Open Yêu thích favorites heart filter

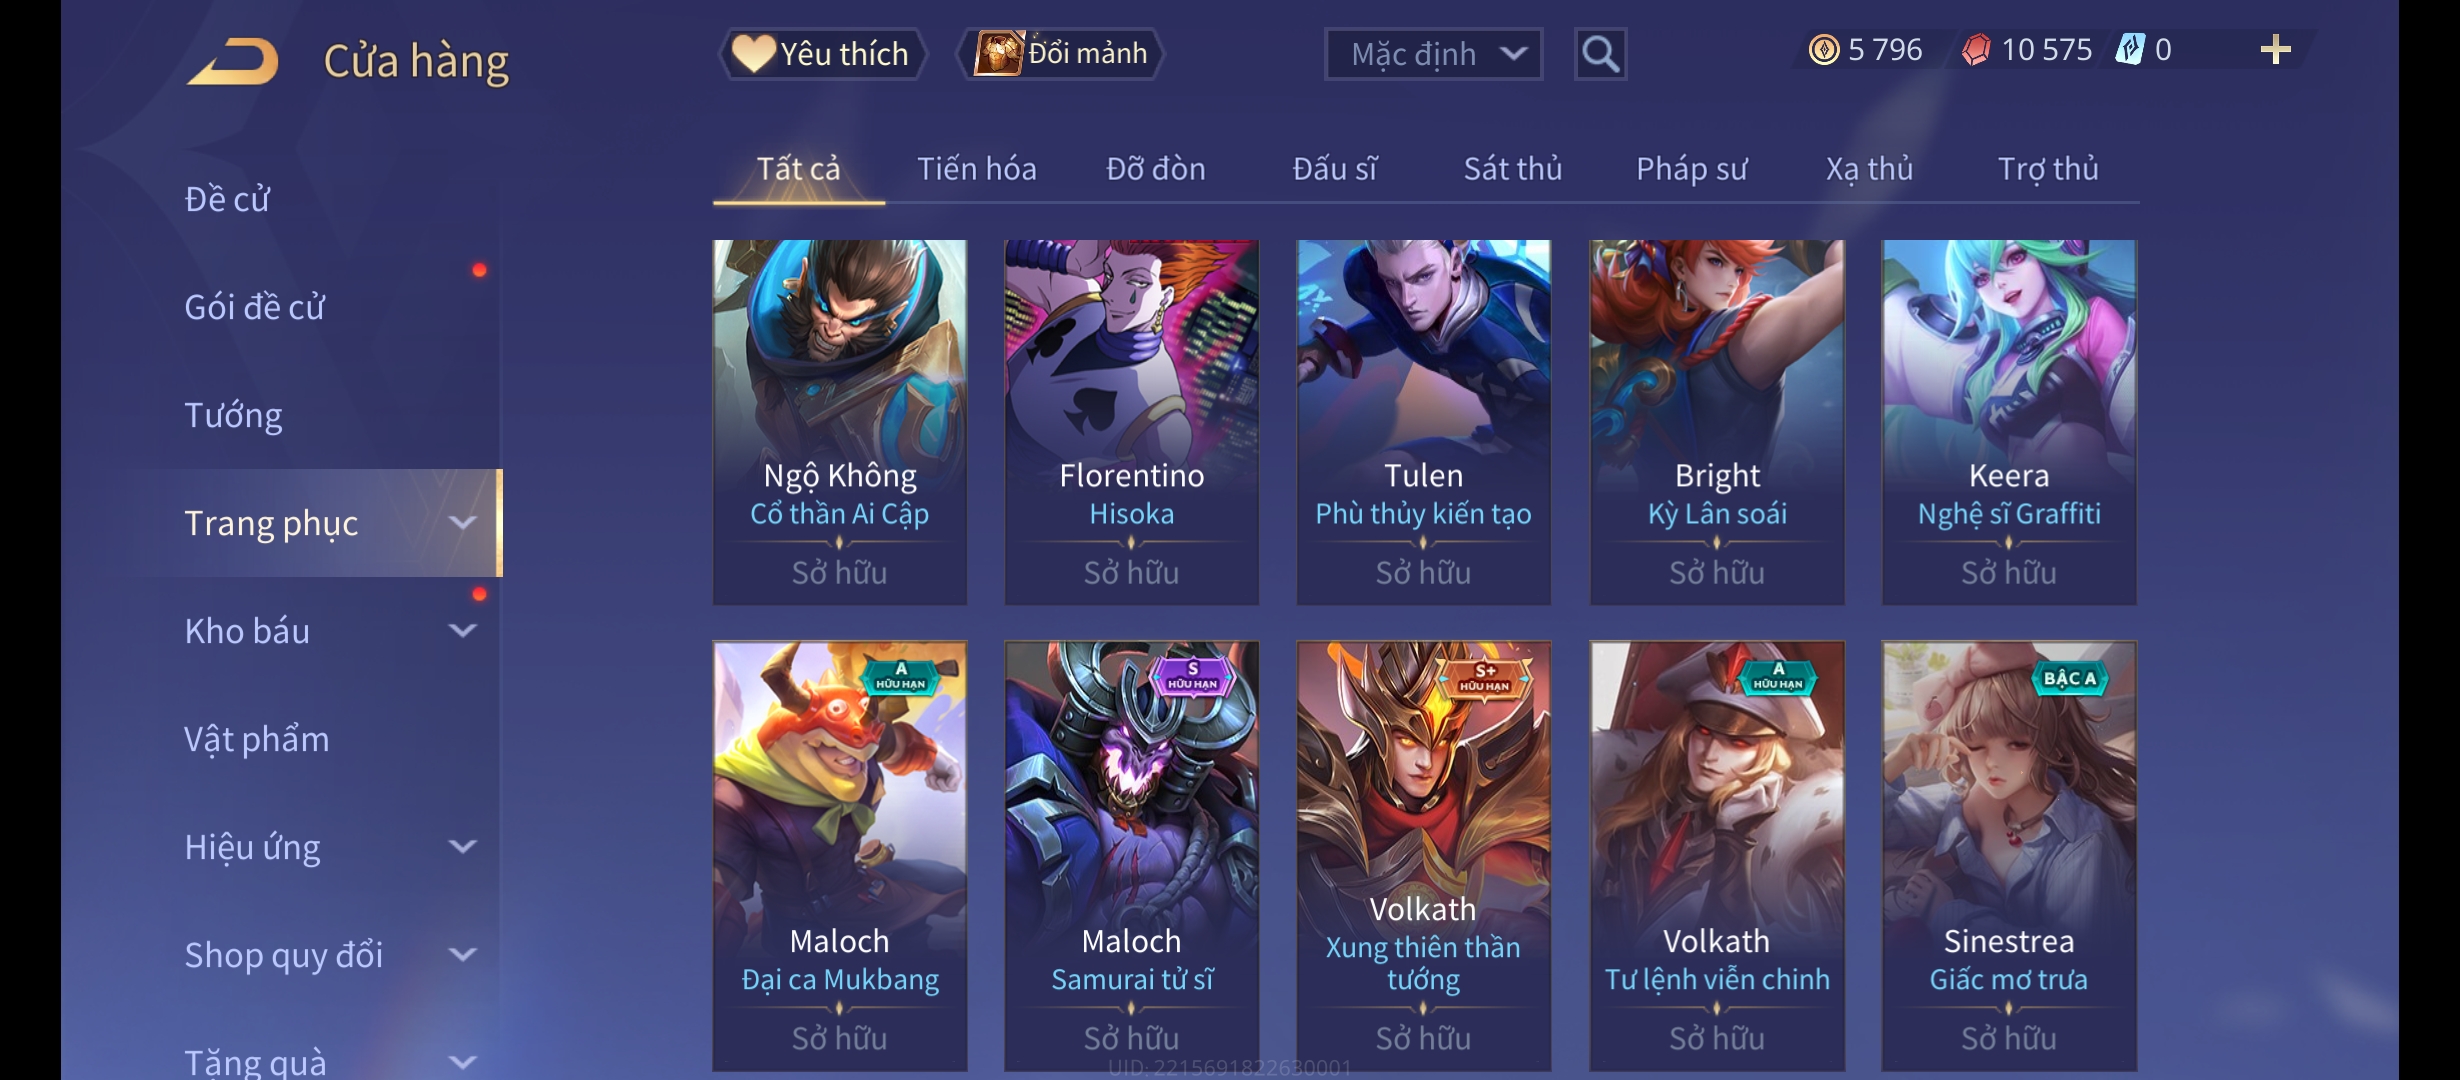822,54
